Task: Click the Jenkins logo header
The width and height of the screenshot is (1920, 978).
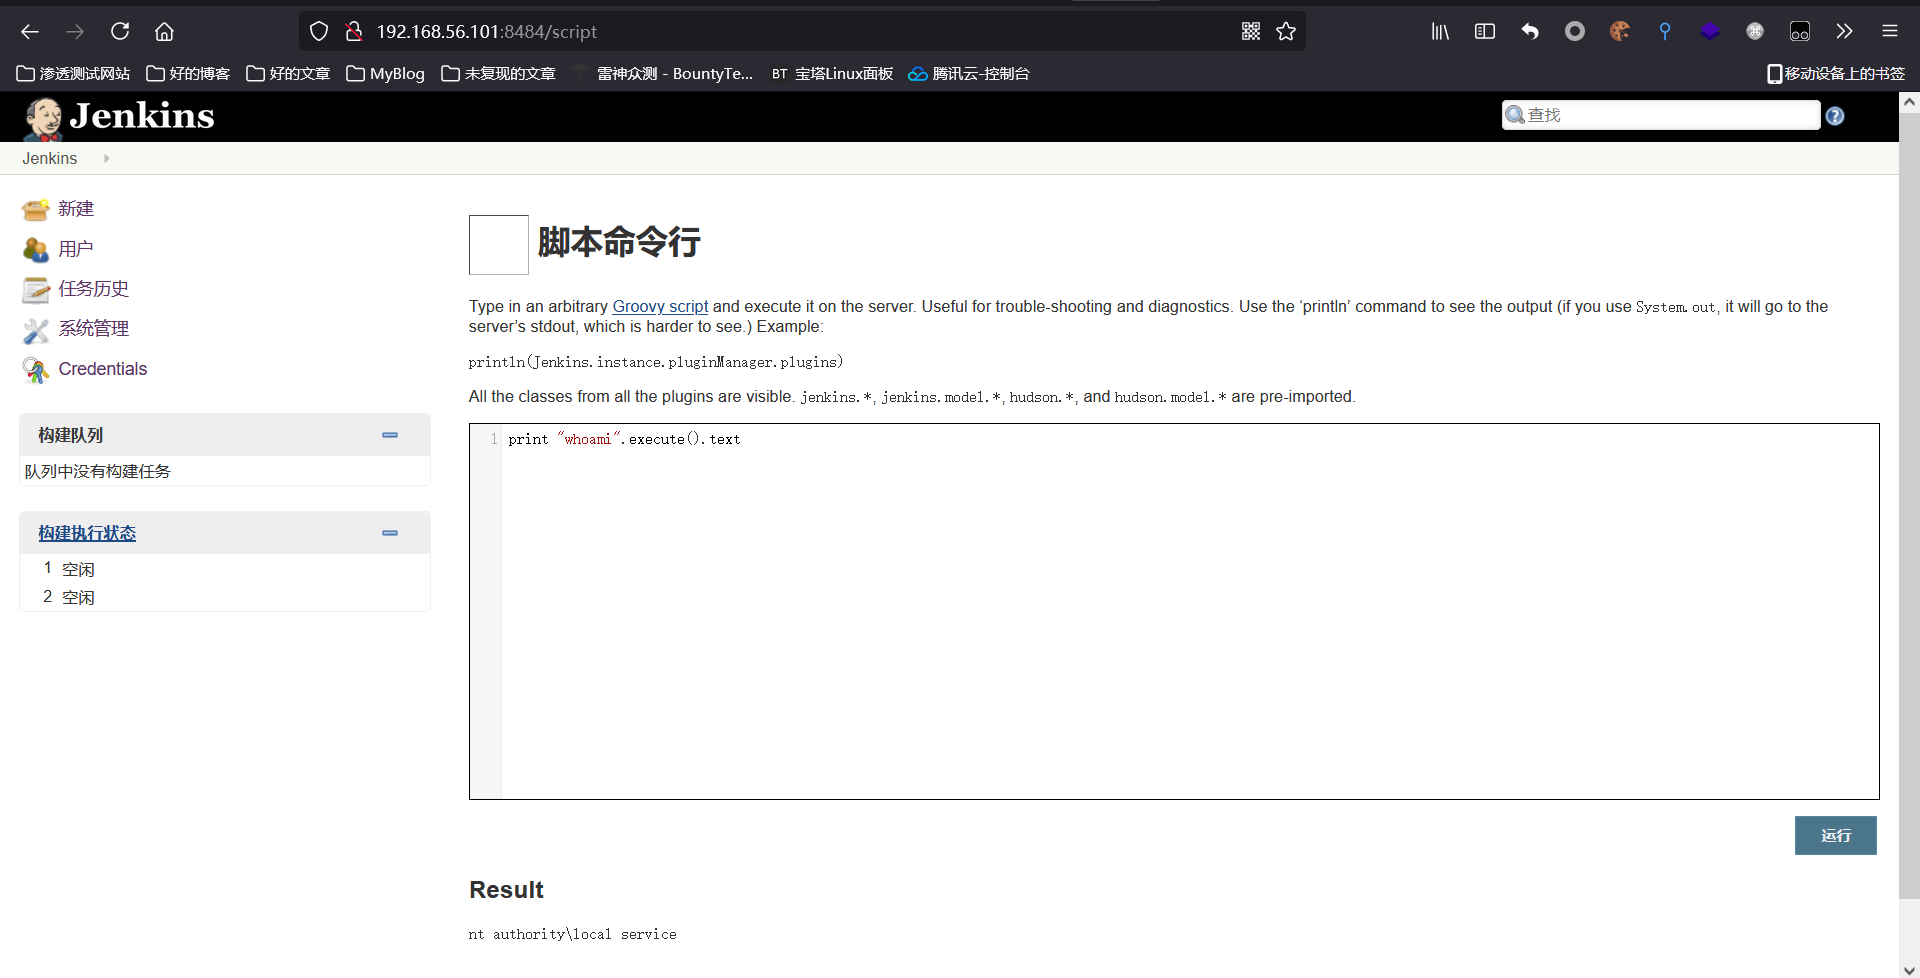Action: click(119, 117)
